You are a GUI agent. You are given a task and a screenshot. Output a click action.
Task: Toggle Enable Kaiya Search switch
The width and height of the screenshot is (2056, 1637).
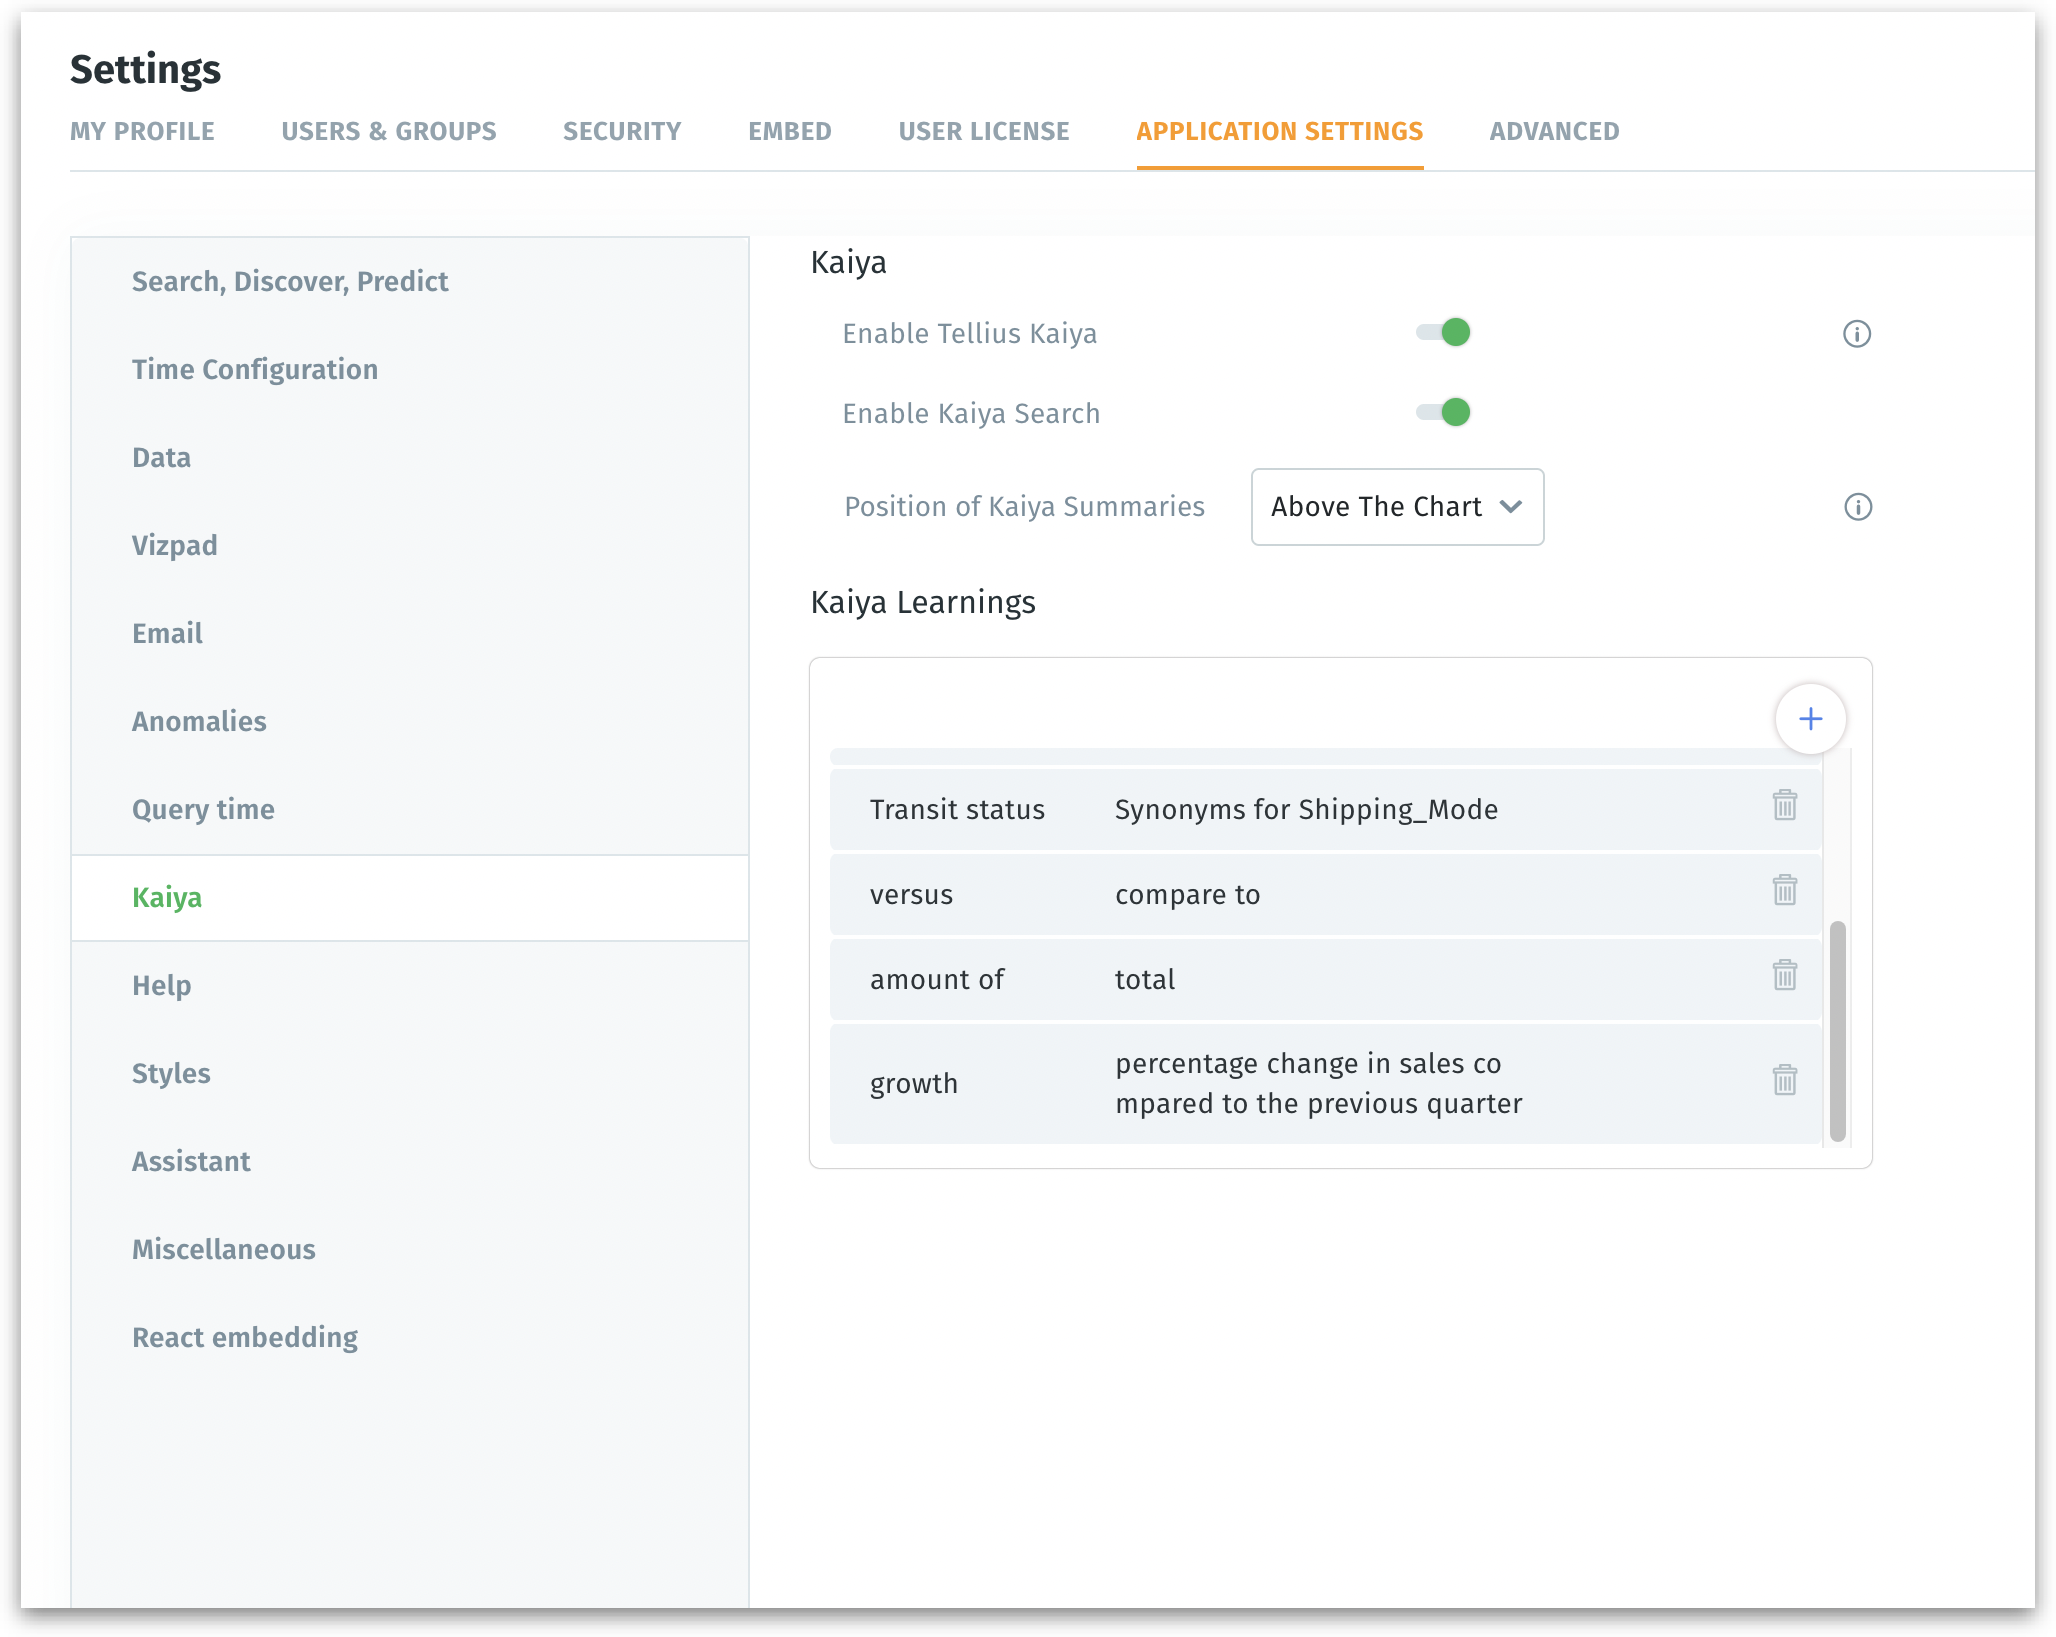click(1444, 412)
